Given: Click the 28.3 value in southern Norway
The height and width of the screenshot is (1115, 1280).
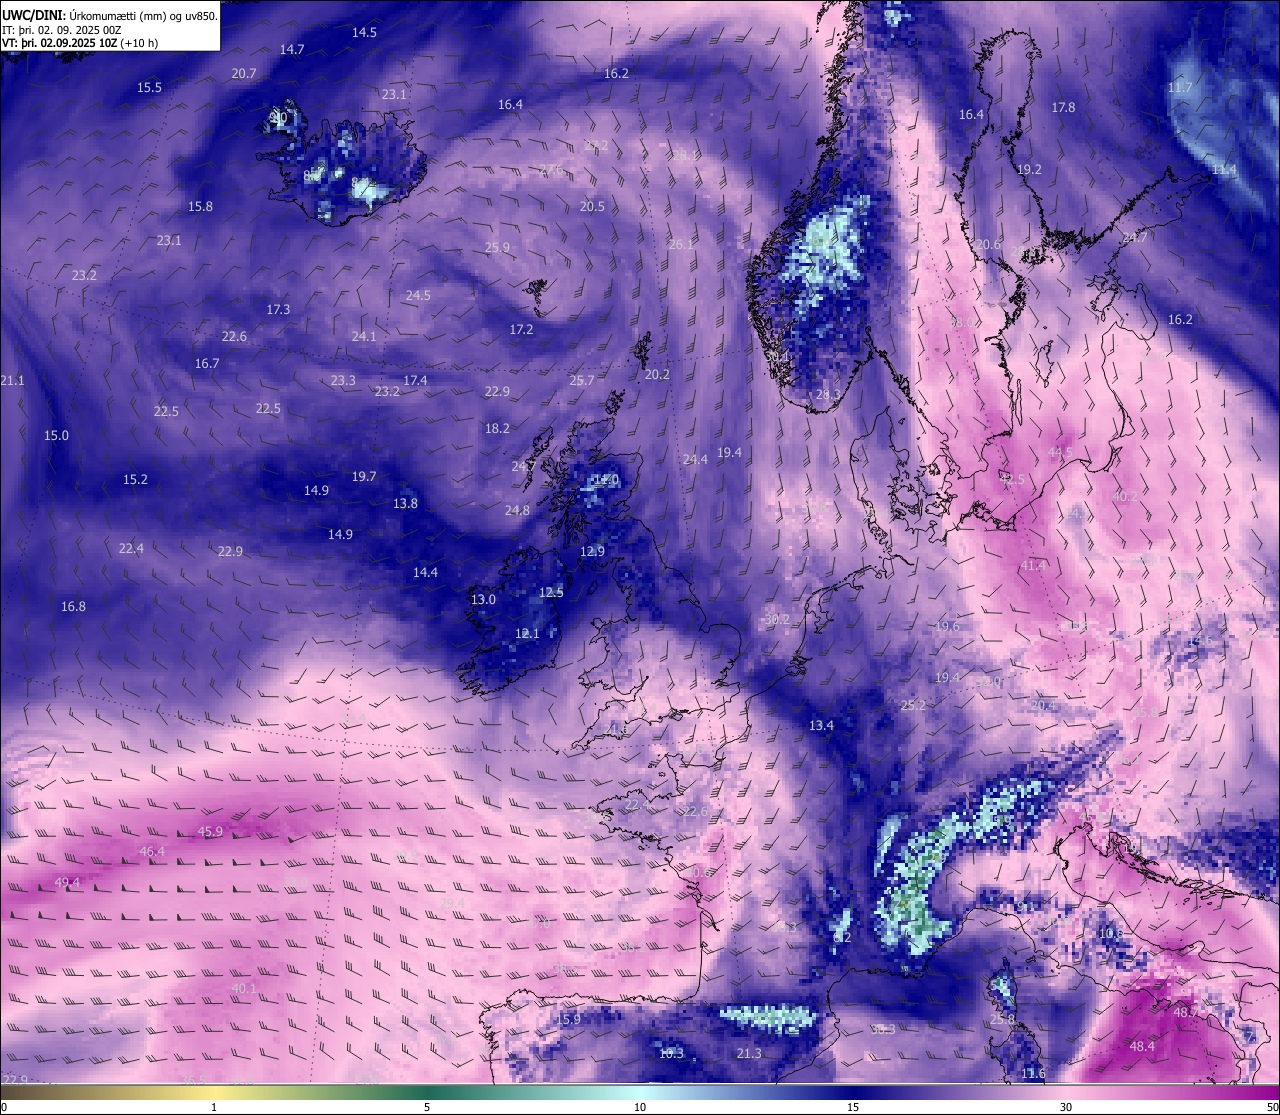Looking at the screenshot, I should pyautogui.click(x=828, y=394).
